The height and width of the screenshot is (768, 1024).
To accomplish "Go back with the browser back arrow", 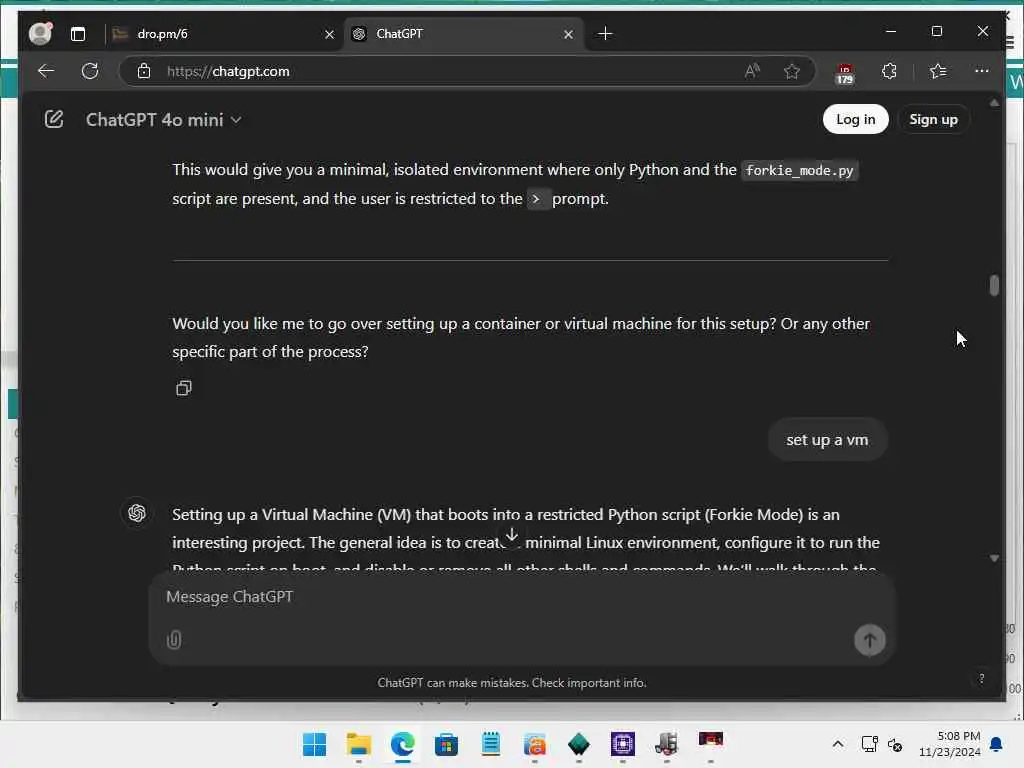I will point(46,71).
